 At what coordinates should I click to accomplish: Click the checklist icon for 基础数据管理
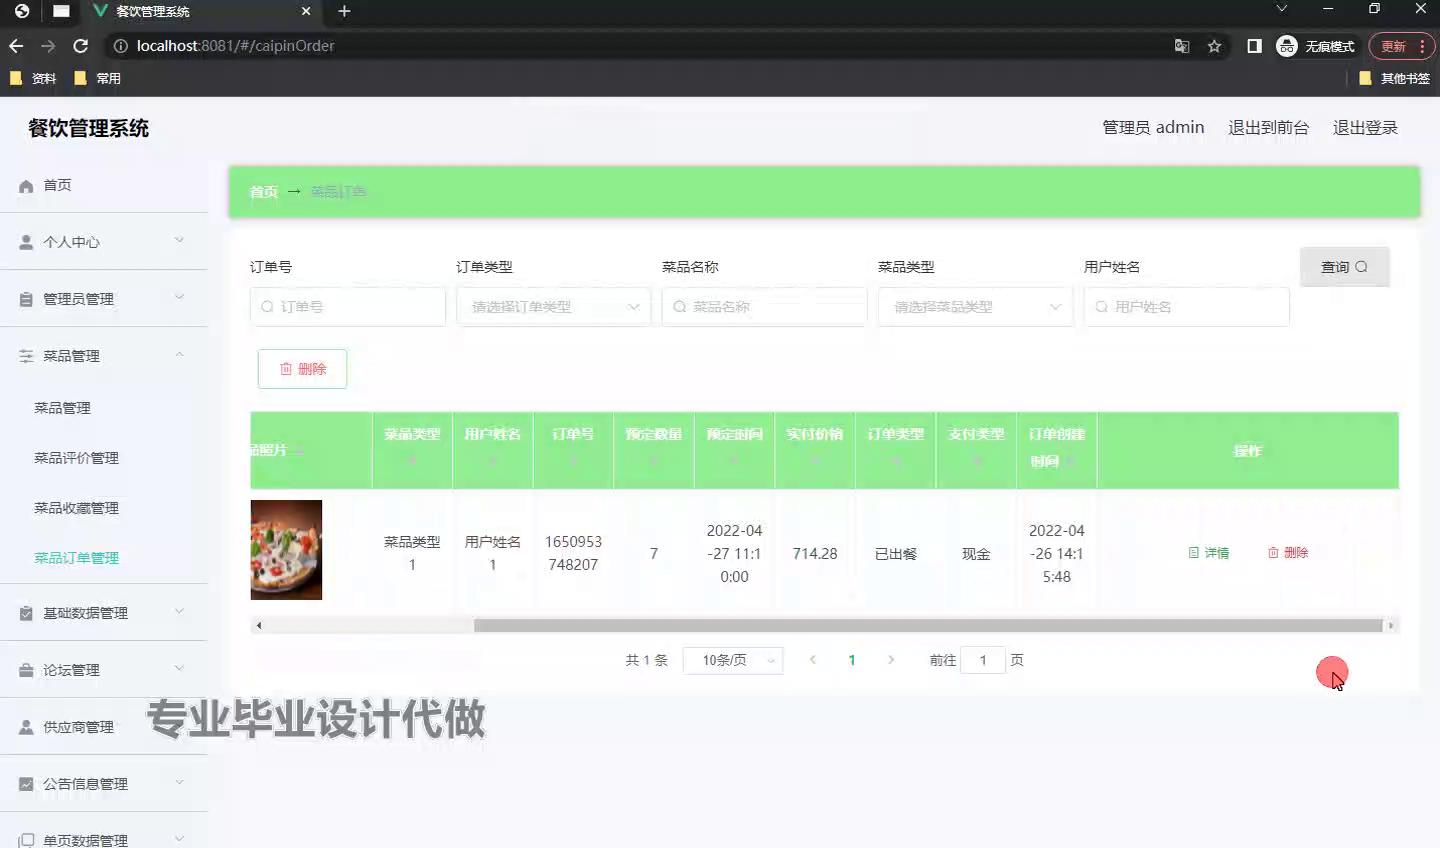pos(26,613)
